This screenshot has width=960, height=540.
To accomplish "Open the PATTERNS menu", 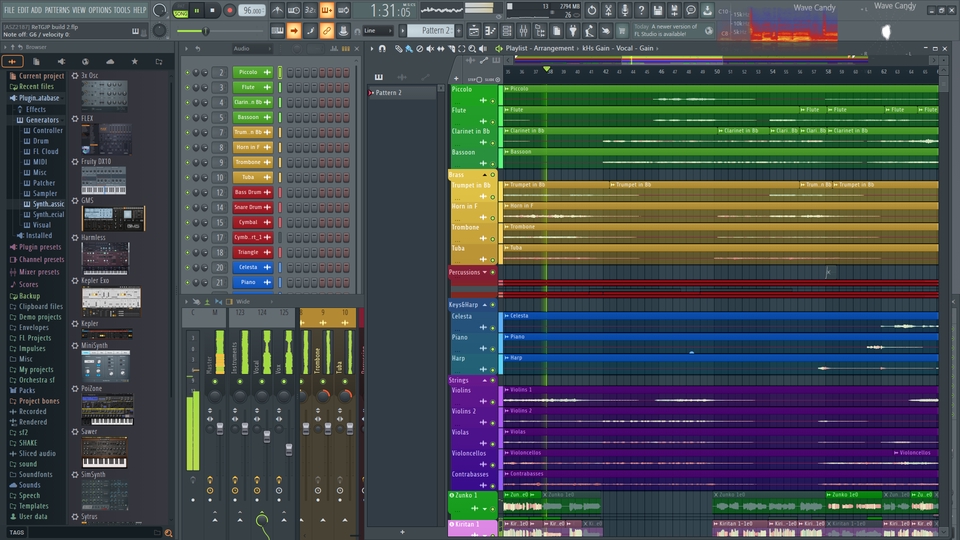I will click(x=57, y=10).
